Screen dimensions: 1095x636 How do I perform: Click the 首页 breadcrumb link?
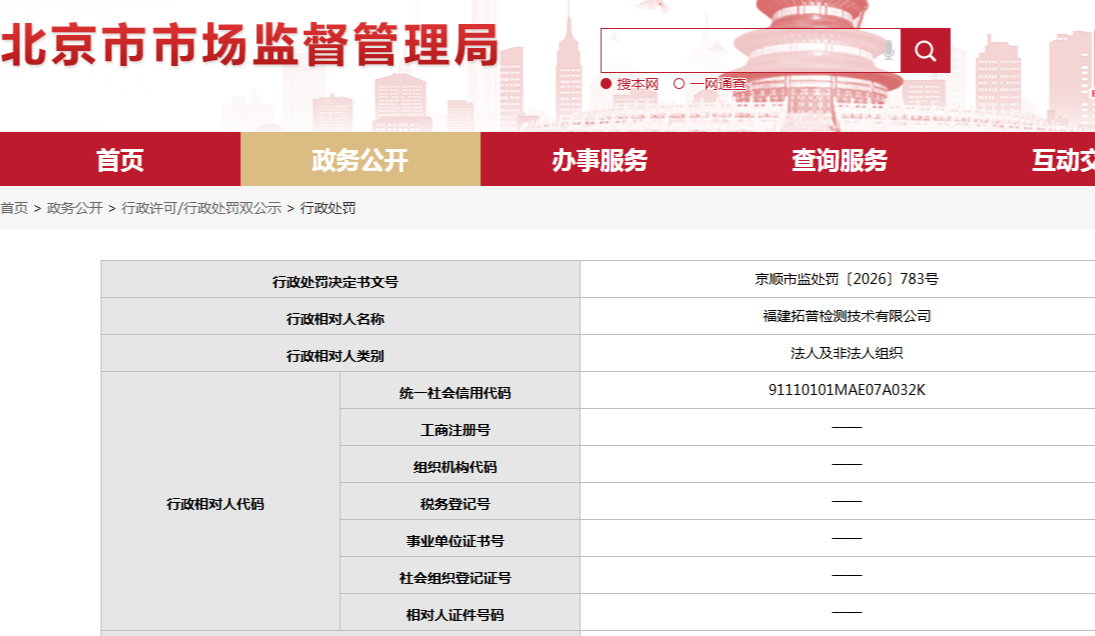pyautogui.click(x=14, y=208)
